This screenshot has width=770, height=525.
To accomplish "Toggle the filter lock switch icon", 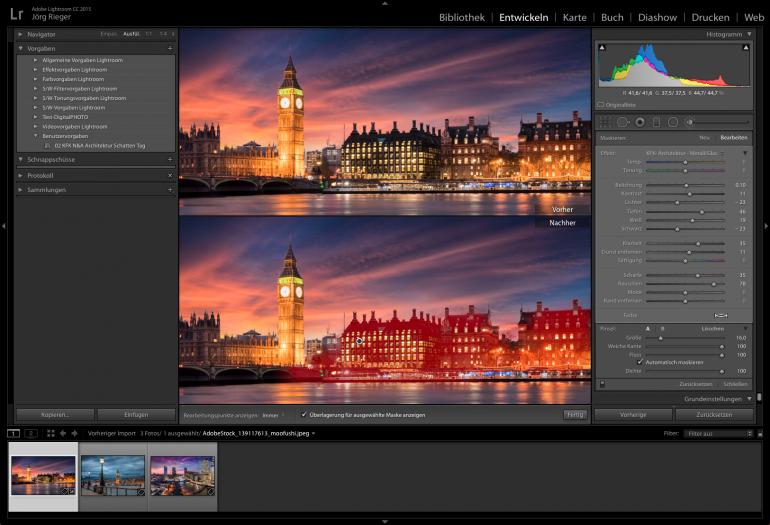I will click(x=760, y=434).
